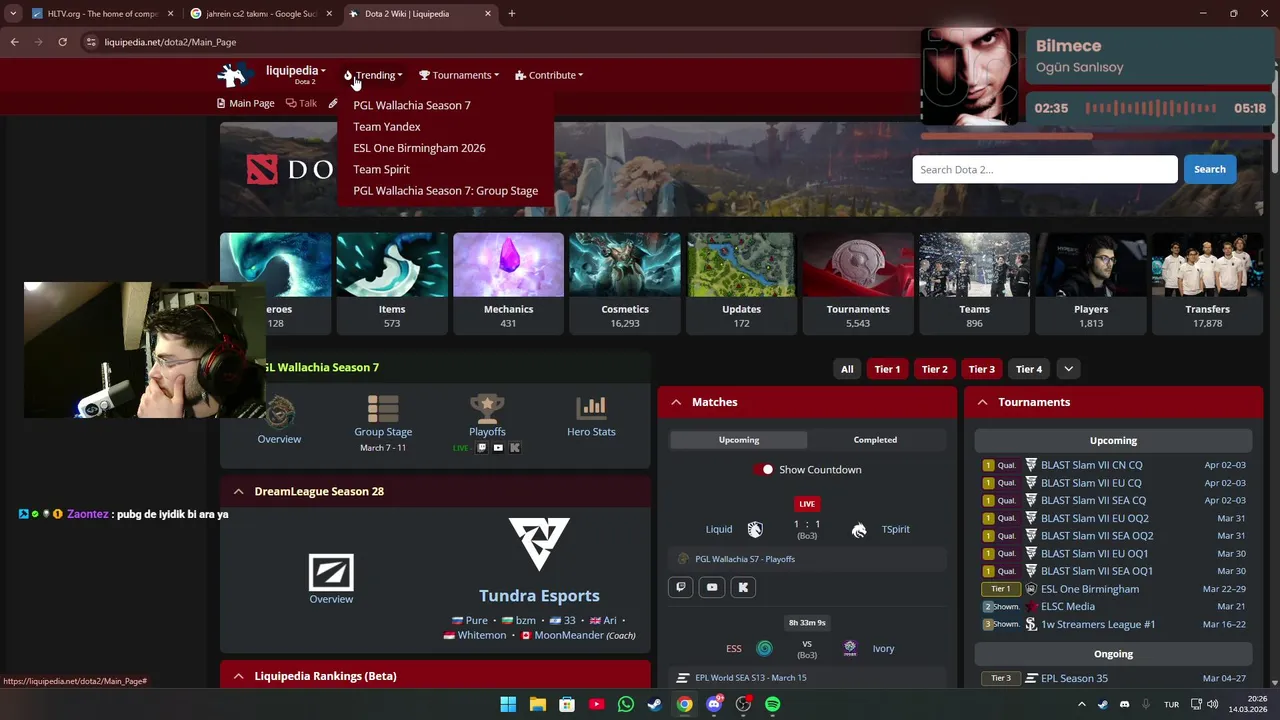
Task: Open YouTube stream for Liquid vs TSpirit
Action: coord(712,587)
